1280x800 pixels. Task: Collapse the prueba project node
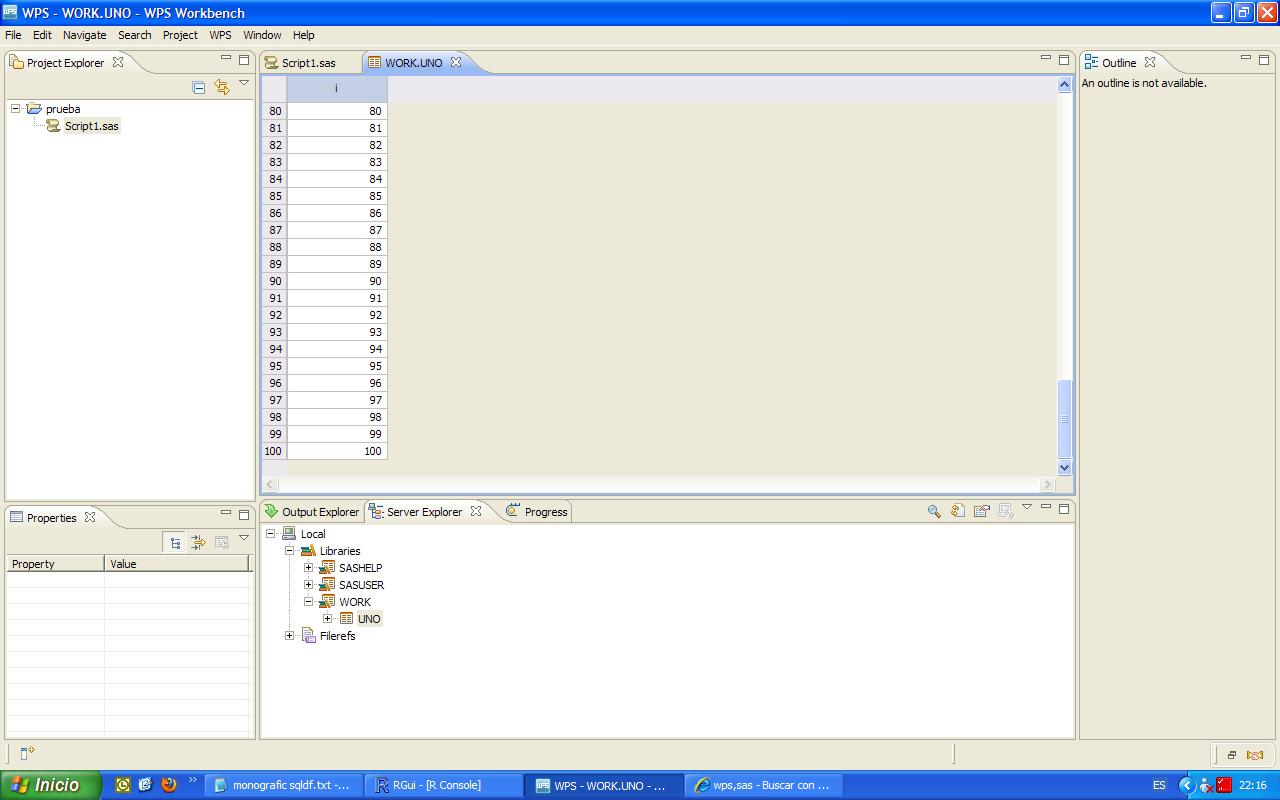16,109
